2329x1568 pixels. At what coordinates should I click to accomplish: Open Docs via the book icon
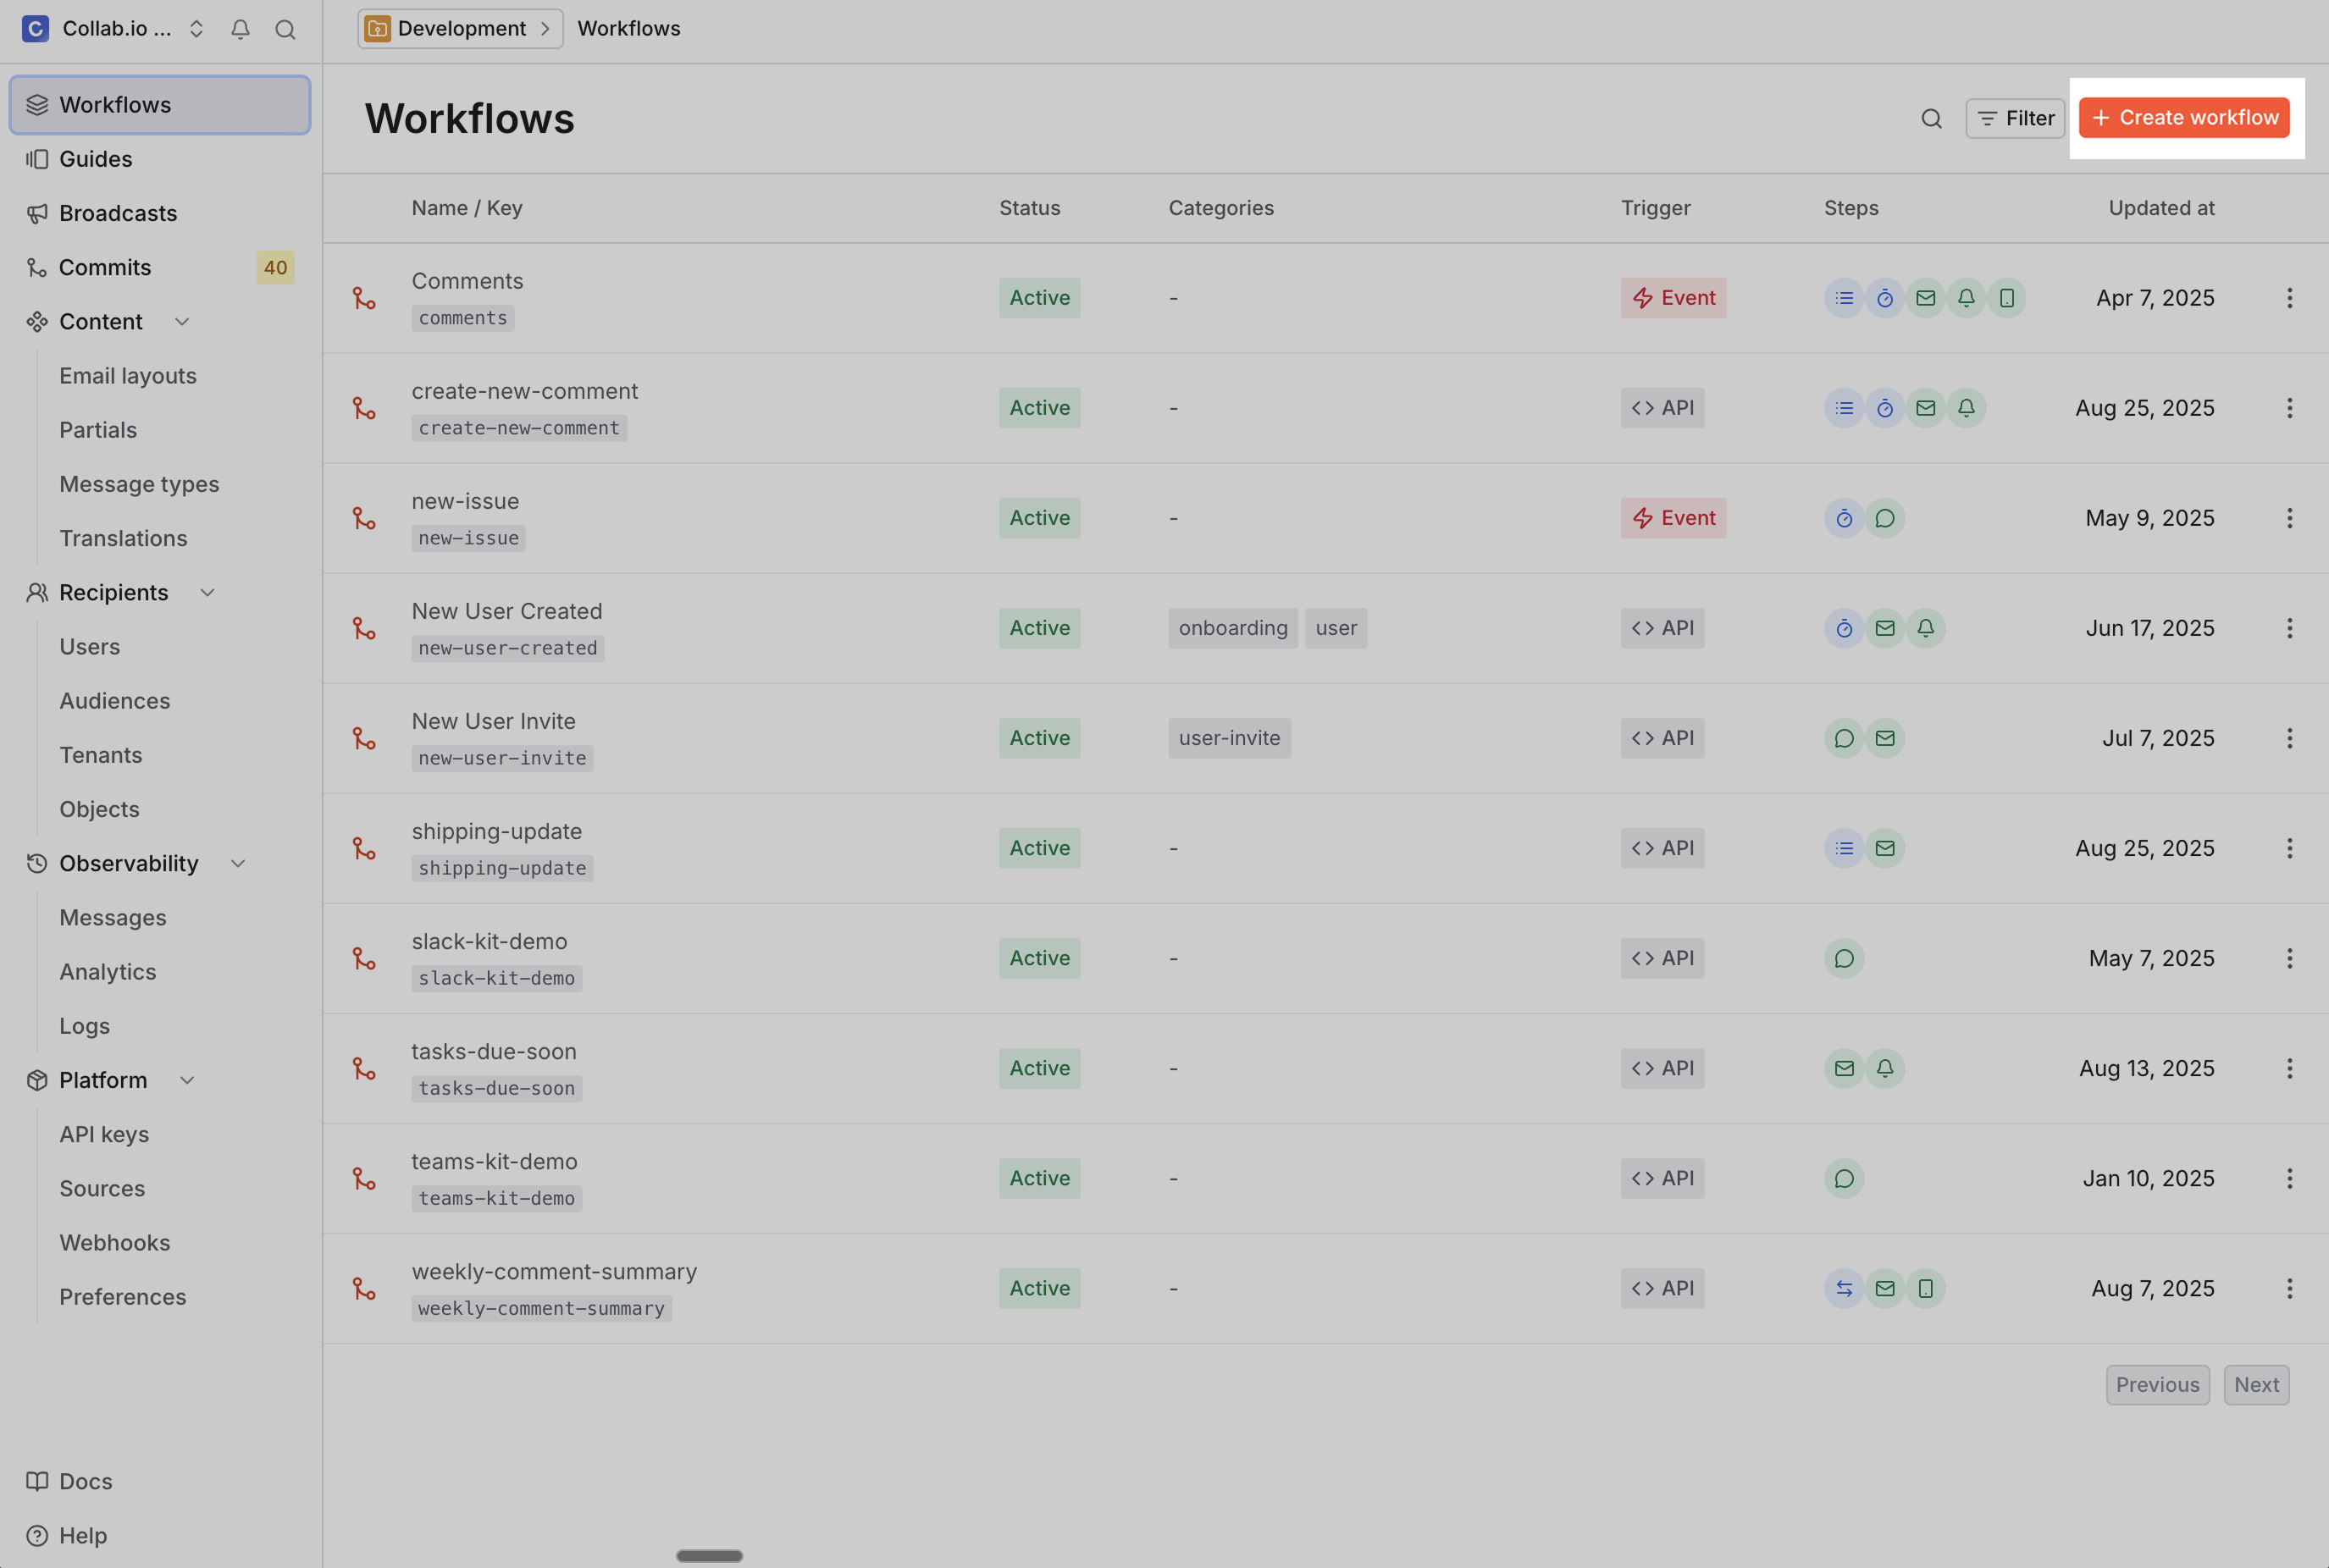37,1481
